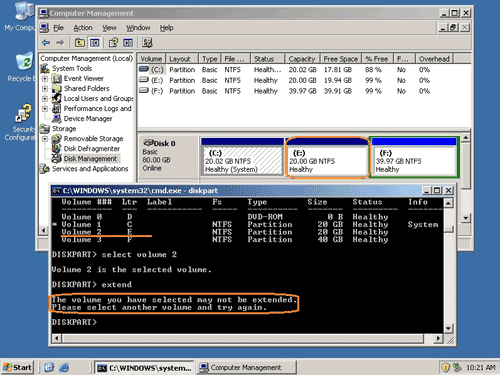Expand the Event Viewer node

45,79
